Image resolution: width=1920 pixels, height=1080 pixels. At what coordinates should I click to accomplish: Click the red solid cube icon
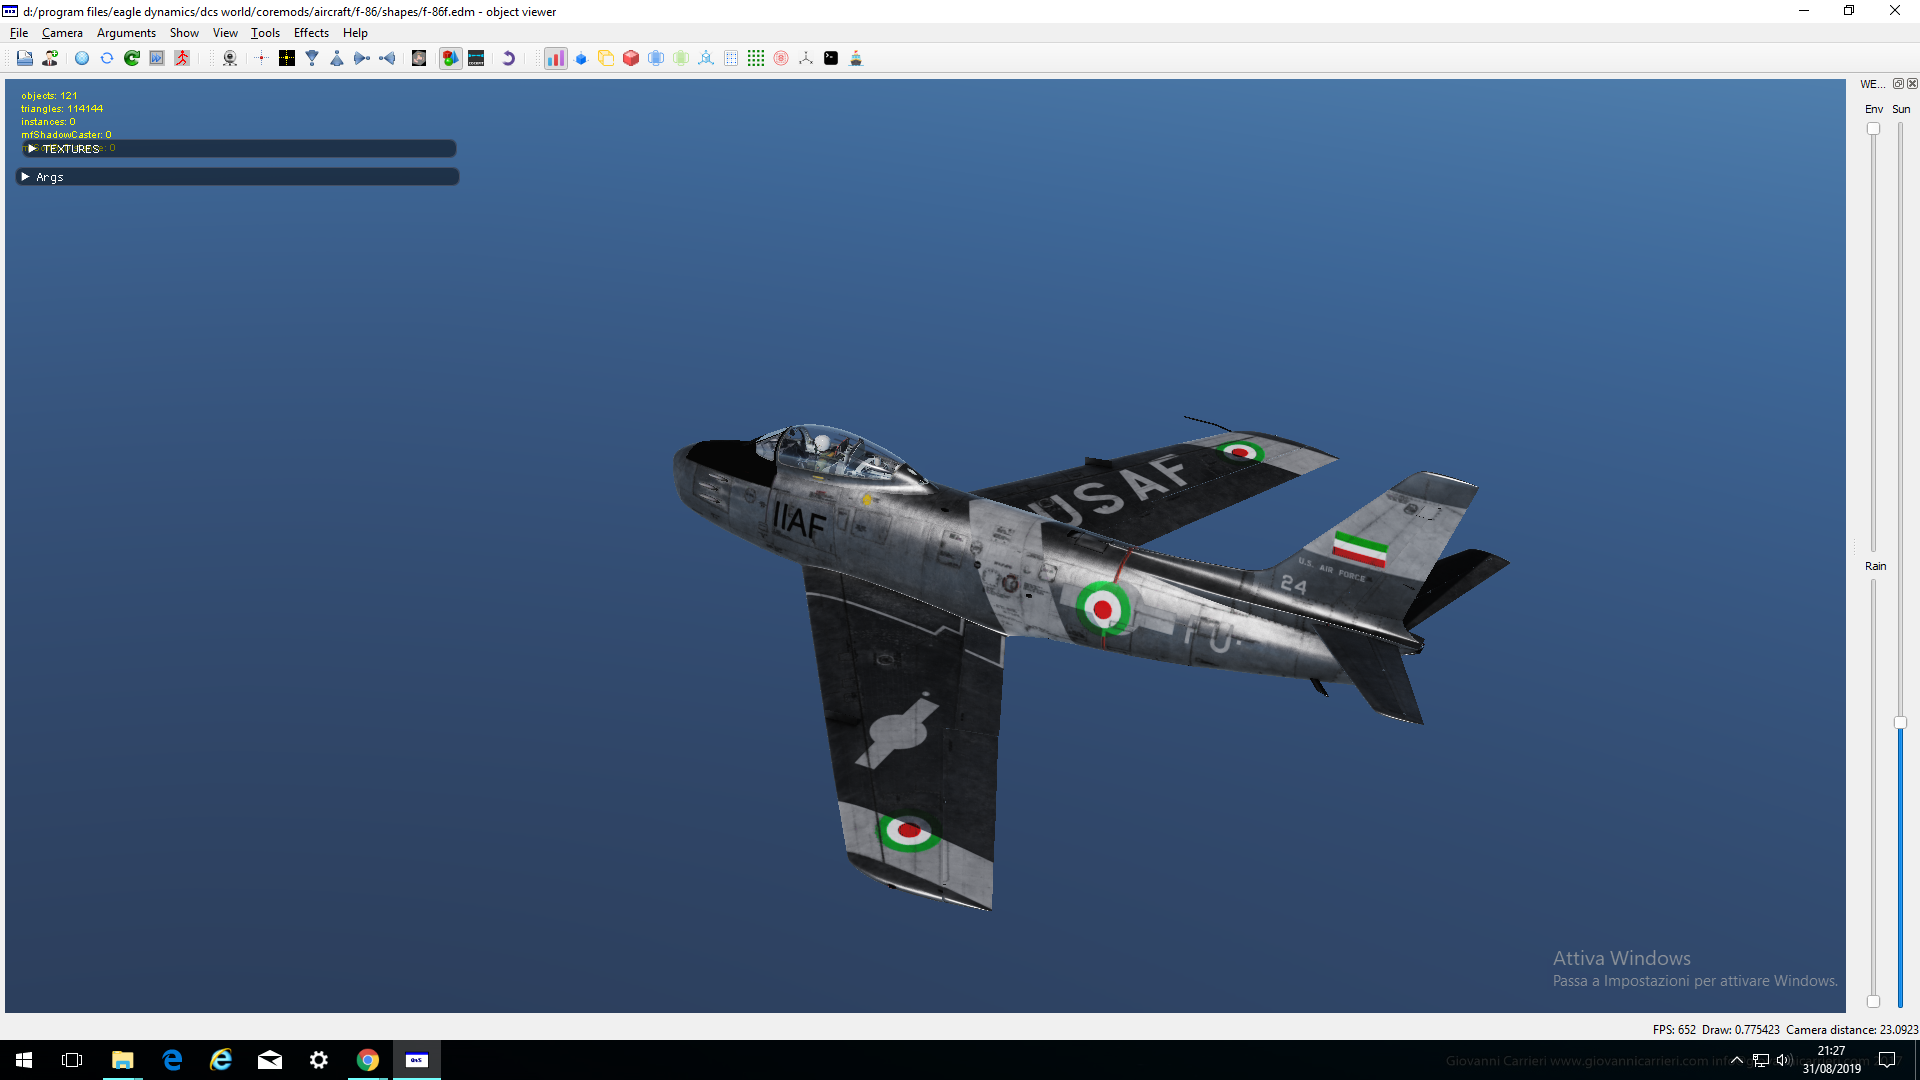631,58
